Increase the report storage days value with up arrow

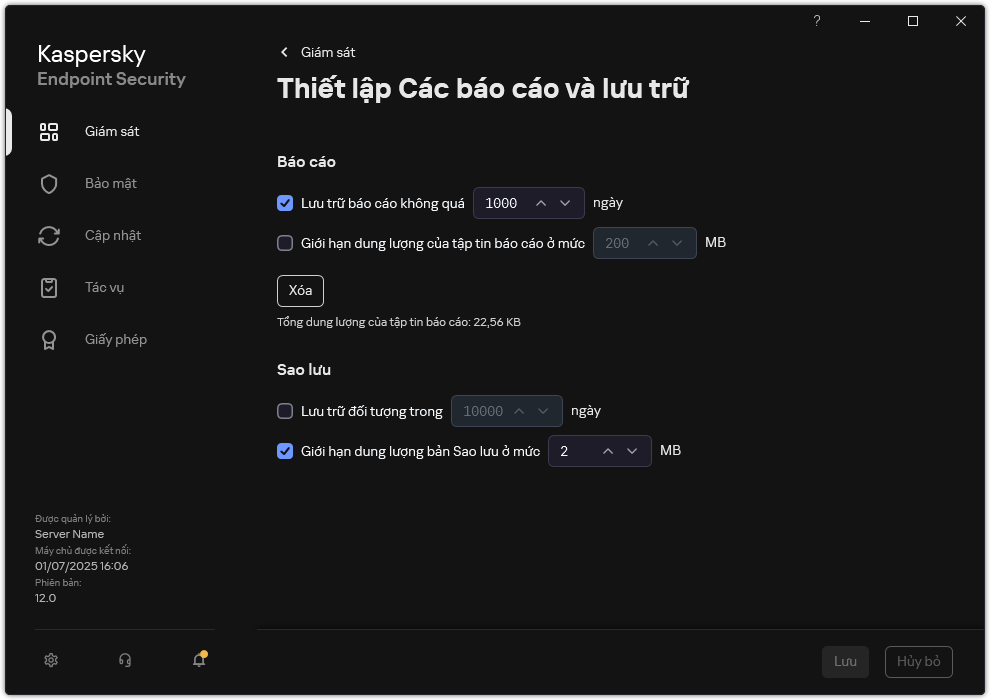(x=541, y=203)
